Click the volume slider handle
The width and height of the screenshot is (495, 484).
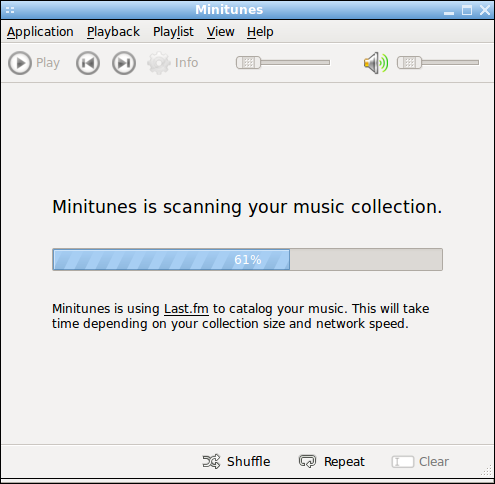409,63
